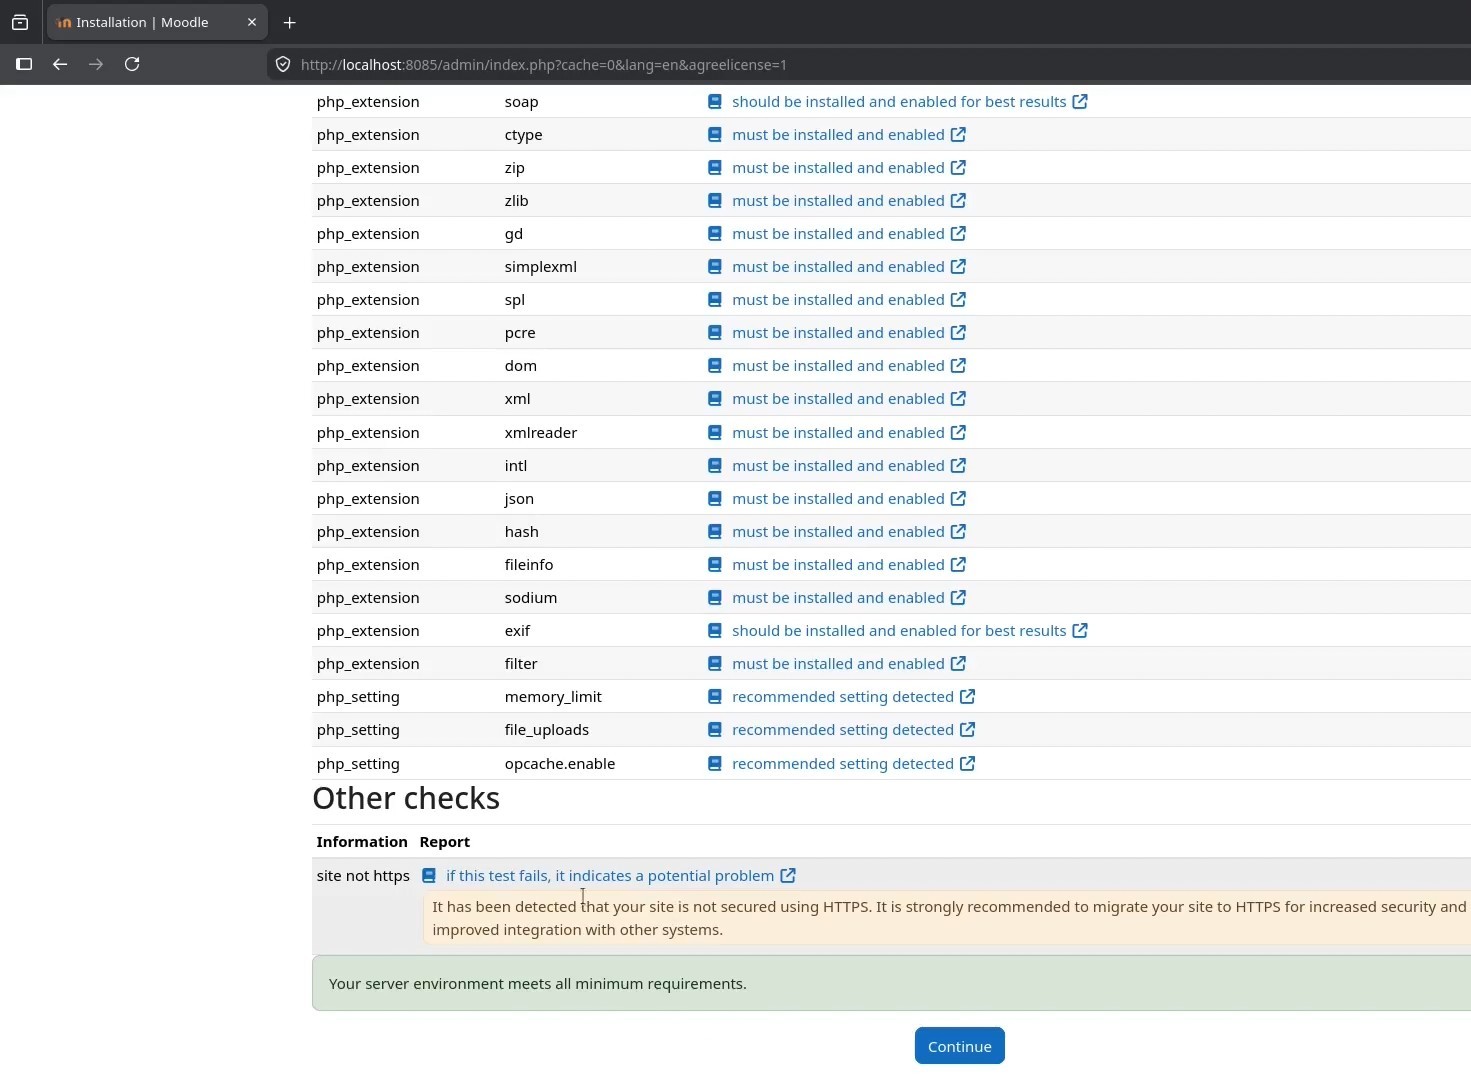The width and height of the screenshot is (1471, 1080).
Task: Open gd 'must be installed and enabled' link
Action: [x=838, y=234]
